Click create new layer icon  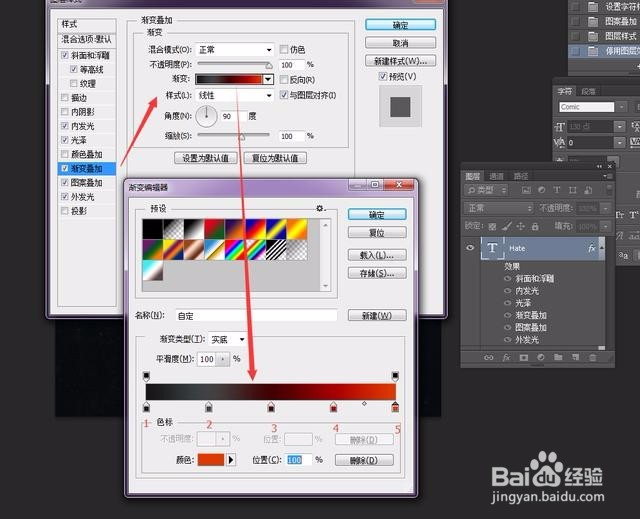pyautogui.click(x=576, y=357)
